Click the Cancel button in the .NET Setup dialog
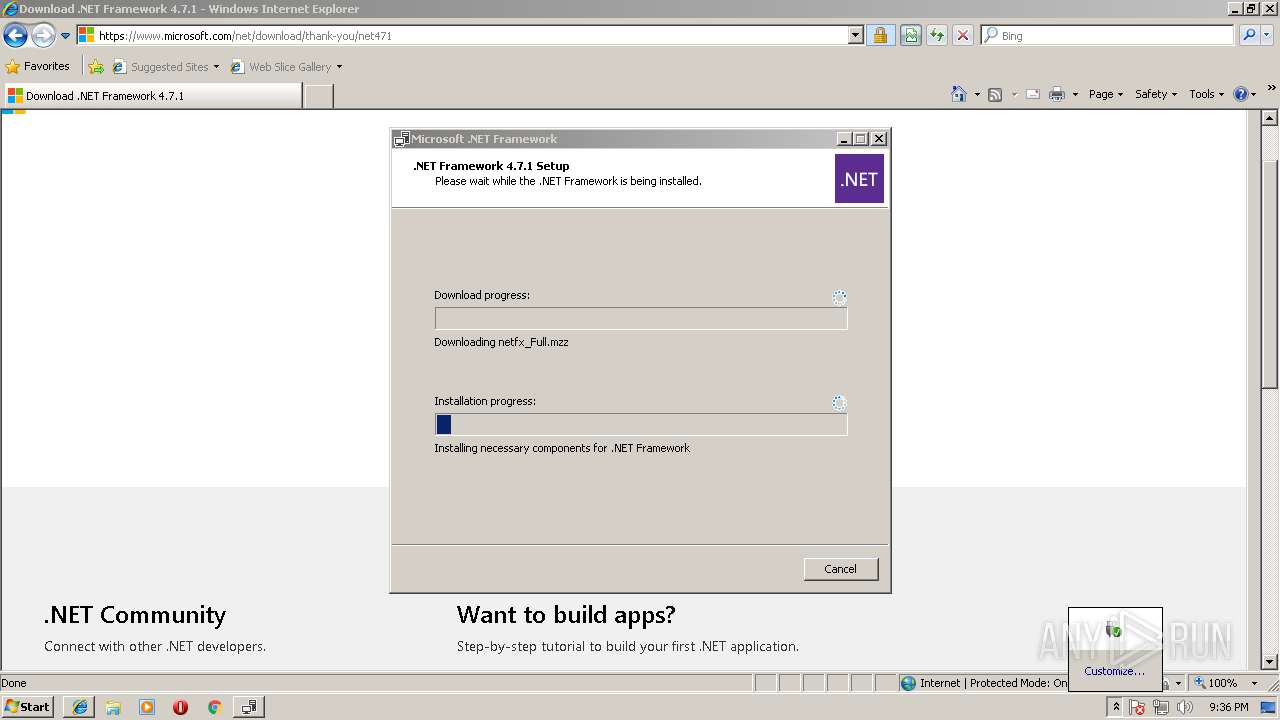Image resolution: width=1280 pixels, height=720 pixels. (840, 569)
